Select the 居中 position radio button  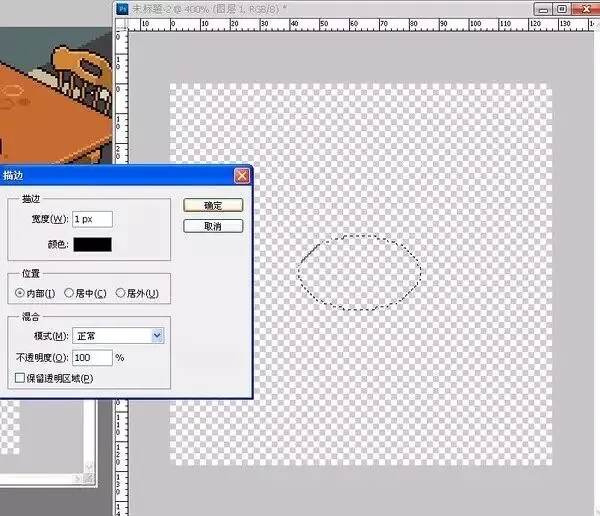69,293
